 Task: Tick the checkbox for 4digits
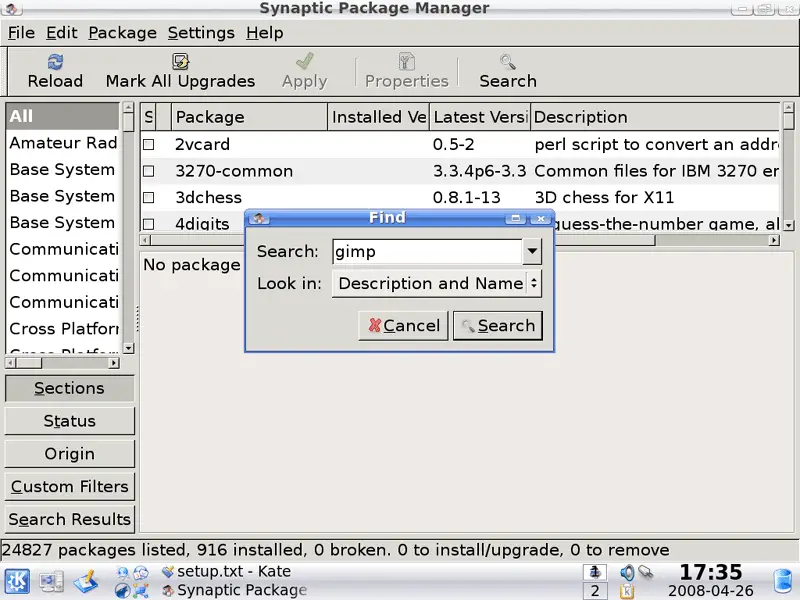click(x=148, y=224)
